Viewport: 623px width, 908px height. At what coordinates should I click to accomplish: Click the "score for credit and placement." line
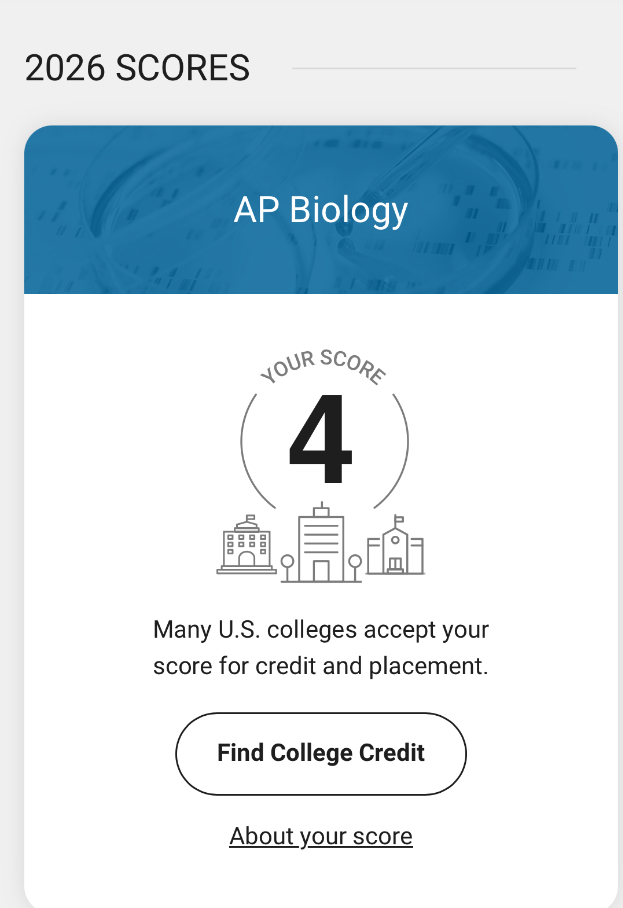321,666
